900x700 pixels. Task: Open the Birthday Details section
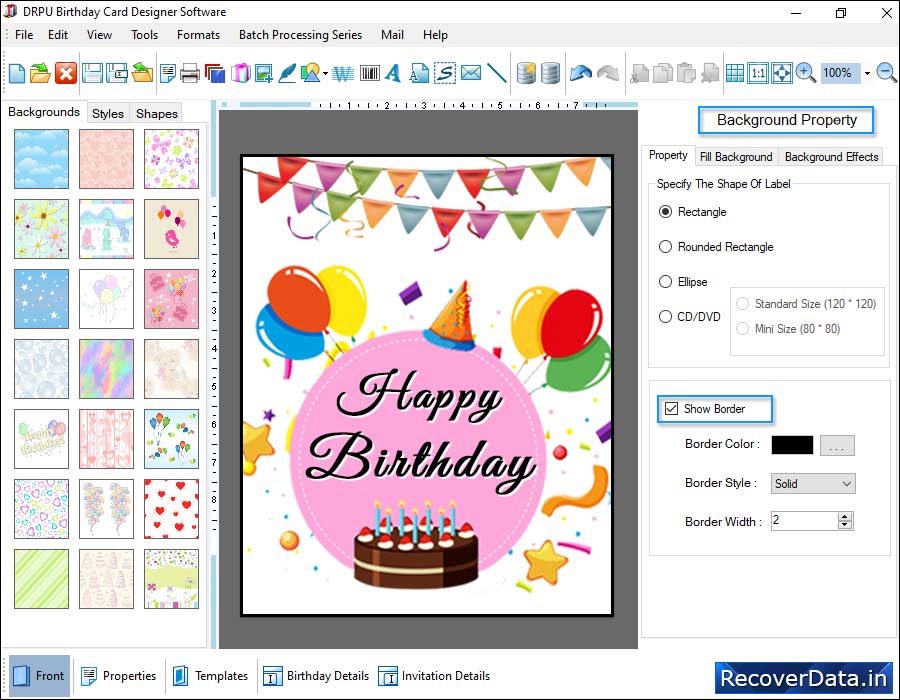(316, 676)
